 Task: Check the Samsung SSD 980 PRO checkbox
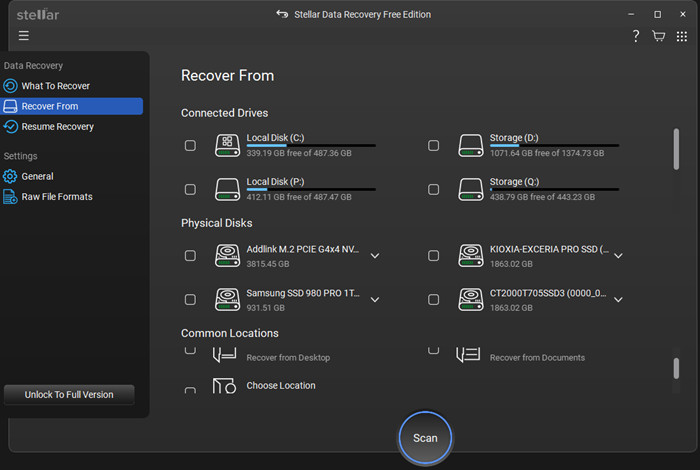coord(190,299)
